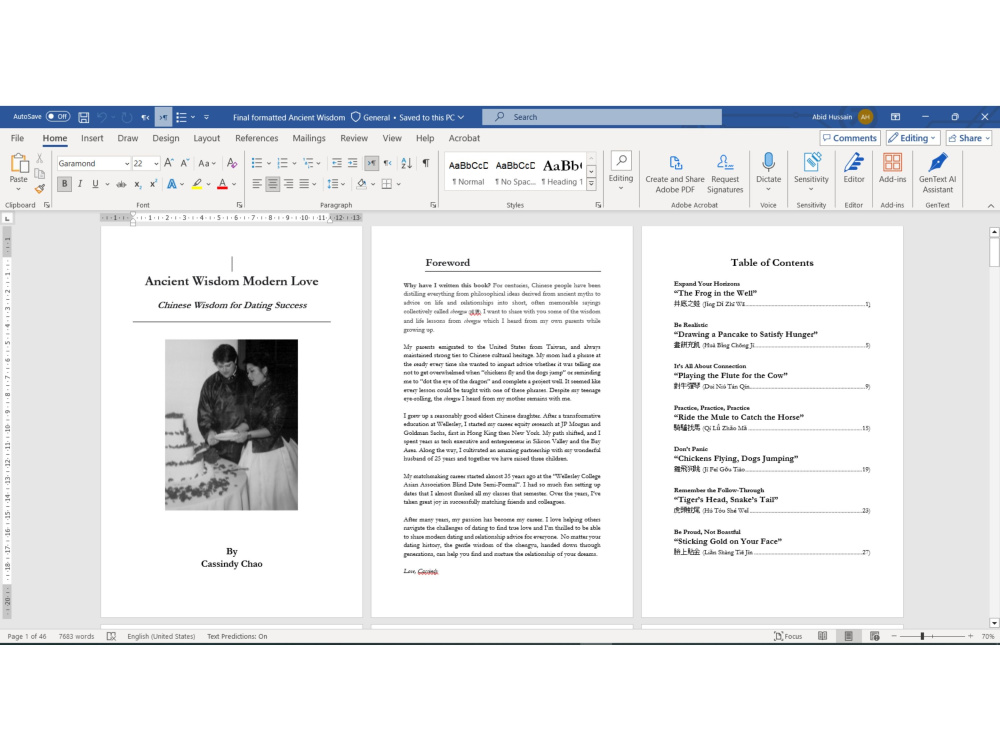
Task: Click Decrease Font Size icon
Action: click(184, 163)
